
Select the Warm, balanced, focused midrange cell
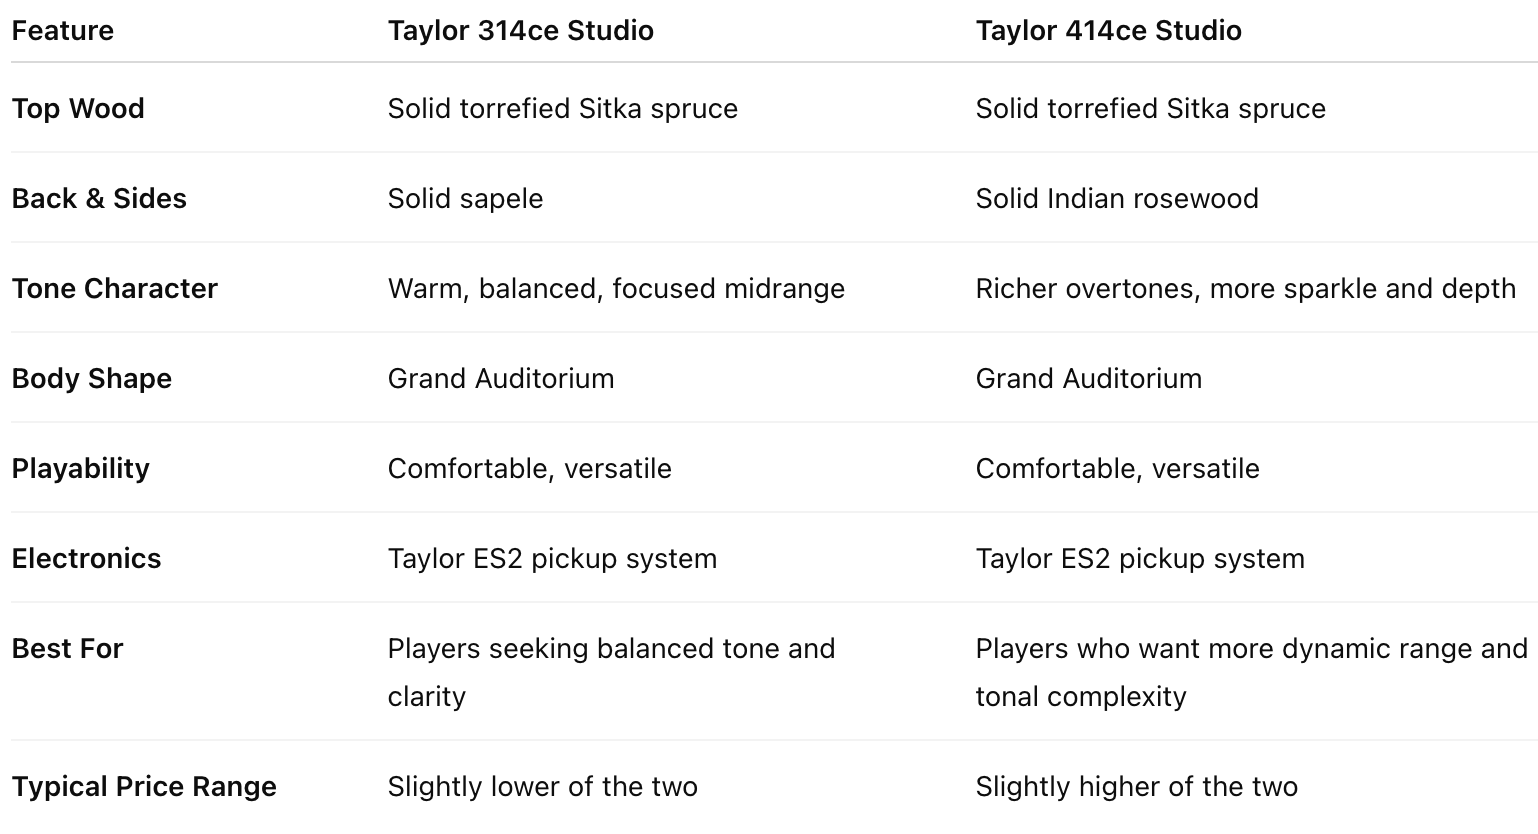click(616, 289)
